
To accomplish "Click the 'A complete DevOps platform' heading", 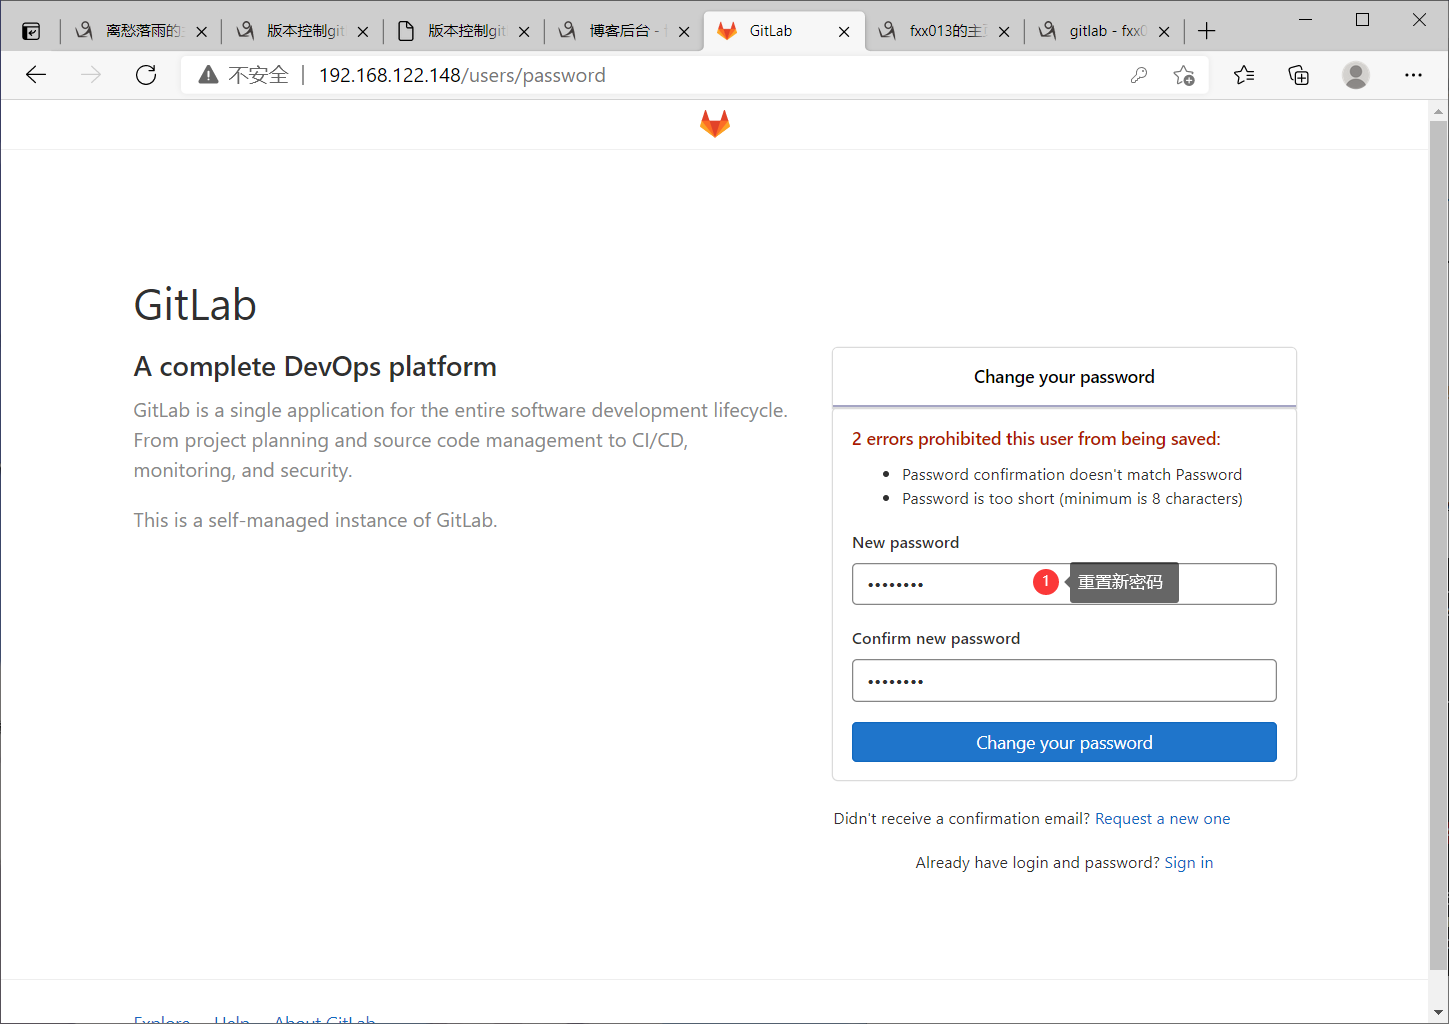I will coord(315,367).
